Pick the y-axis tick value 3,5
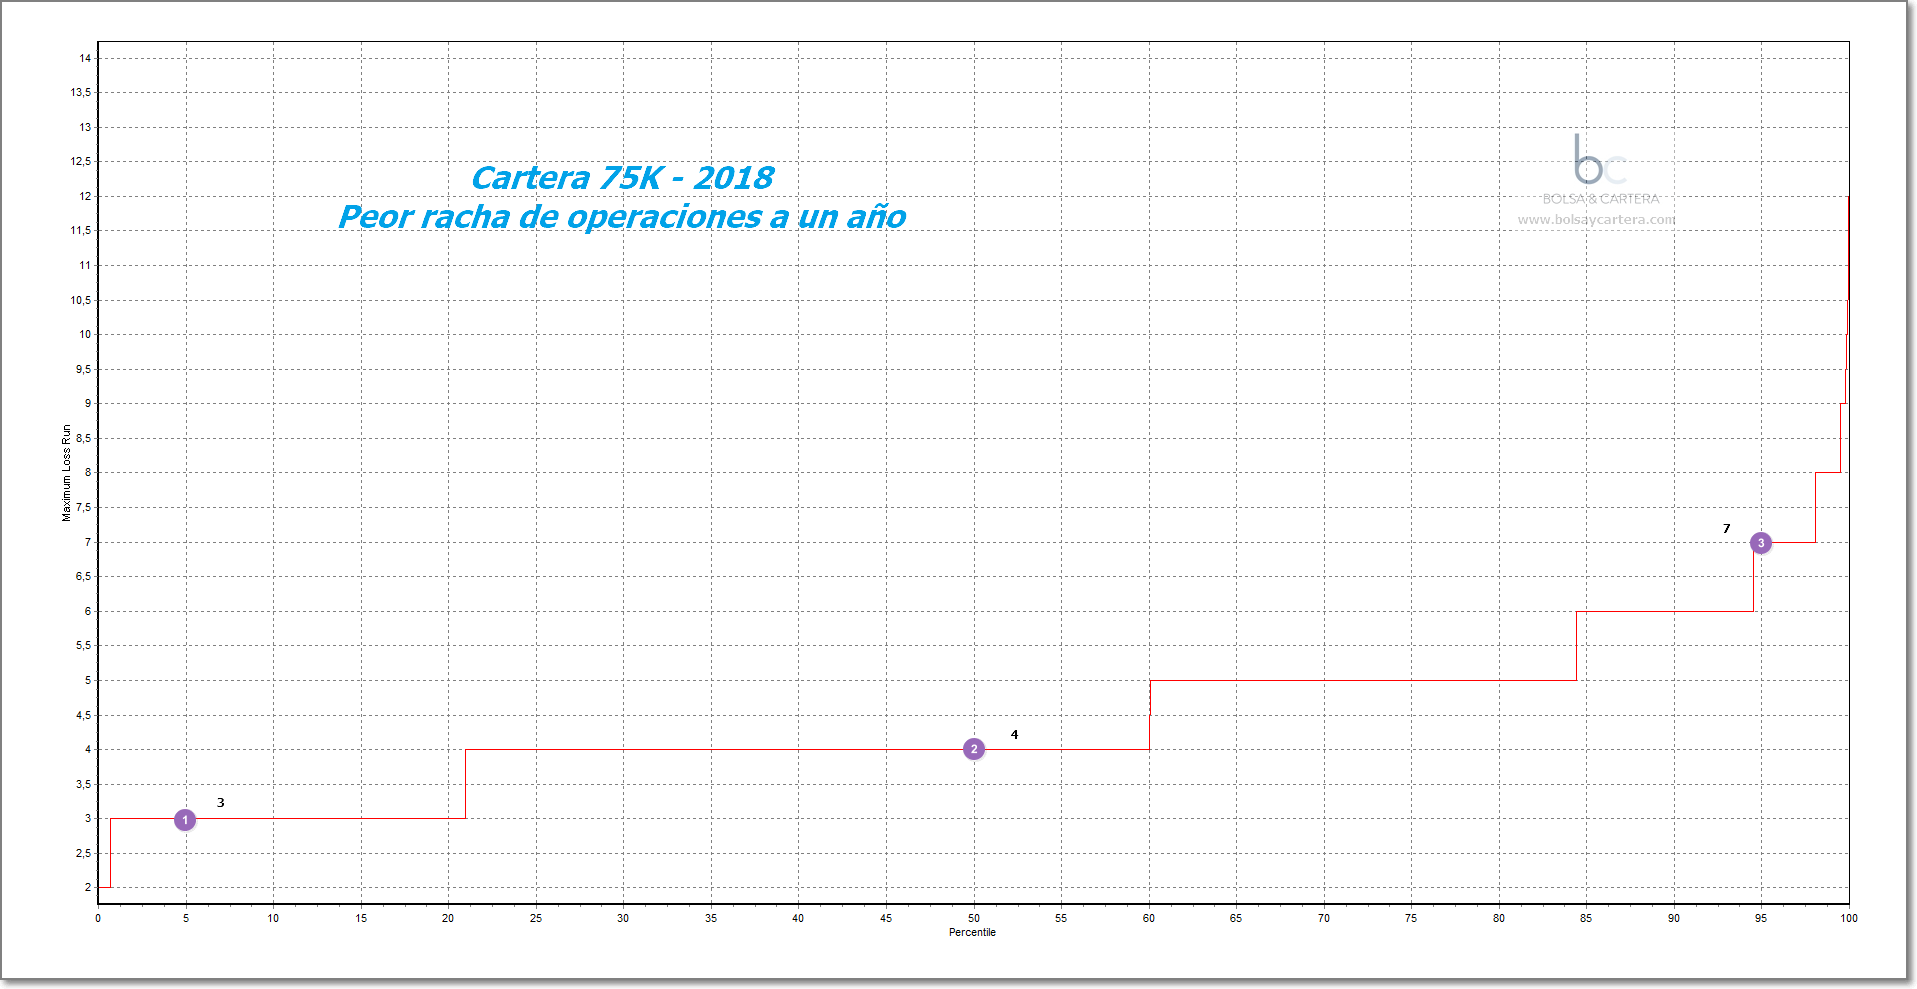The image size is (1917, 989). [83, 784]
